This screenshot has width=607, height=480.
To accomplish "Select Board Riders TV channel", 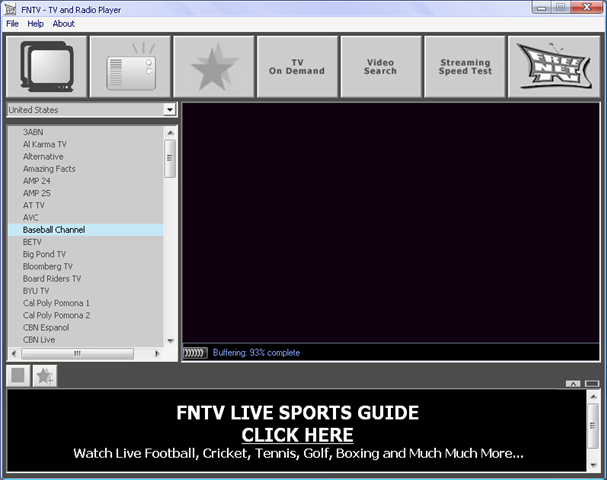I will [86, 278].
